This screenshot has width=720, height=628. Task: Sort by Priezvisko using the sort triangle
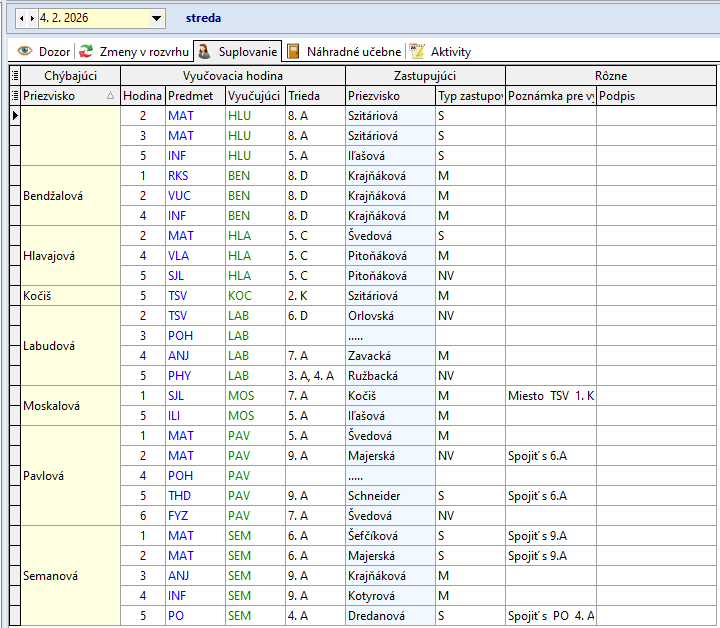(x=110, y=96)
